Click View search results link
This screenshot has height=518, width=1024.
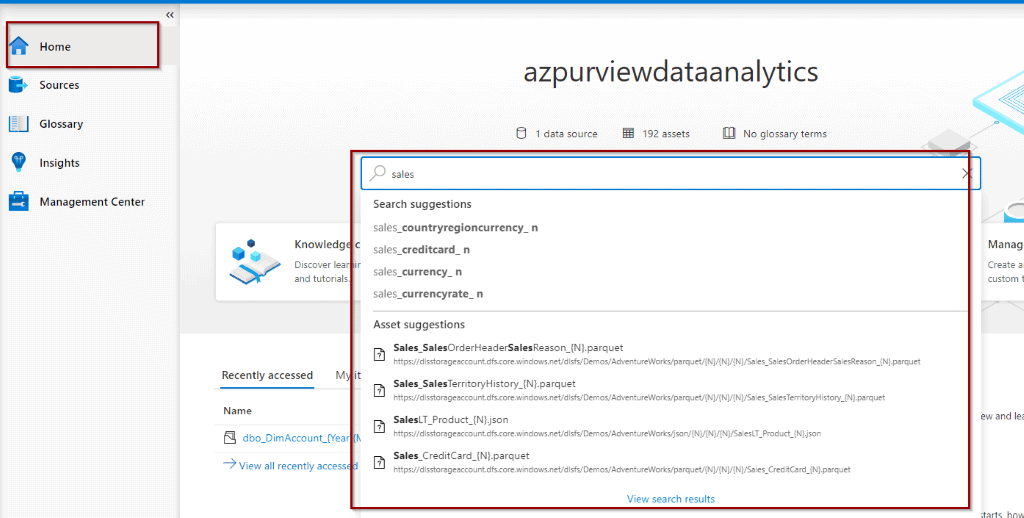pos(671,498)
